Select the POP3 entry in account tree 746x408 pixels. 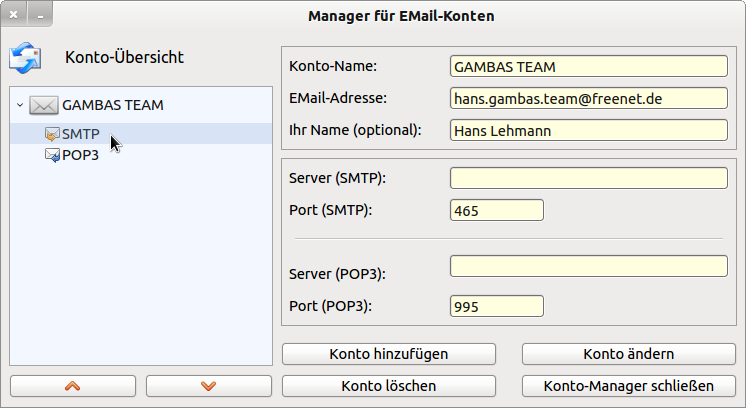tap(80, 155)
